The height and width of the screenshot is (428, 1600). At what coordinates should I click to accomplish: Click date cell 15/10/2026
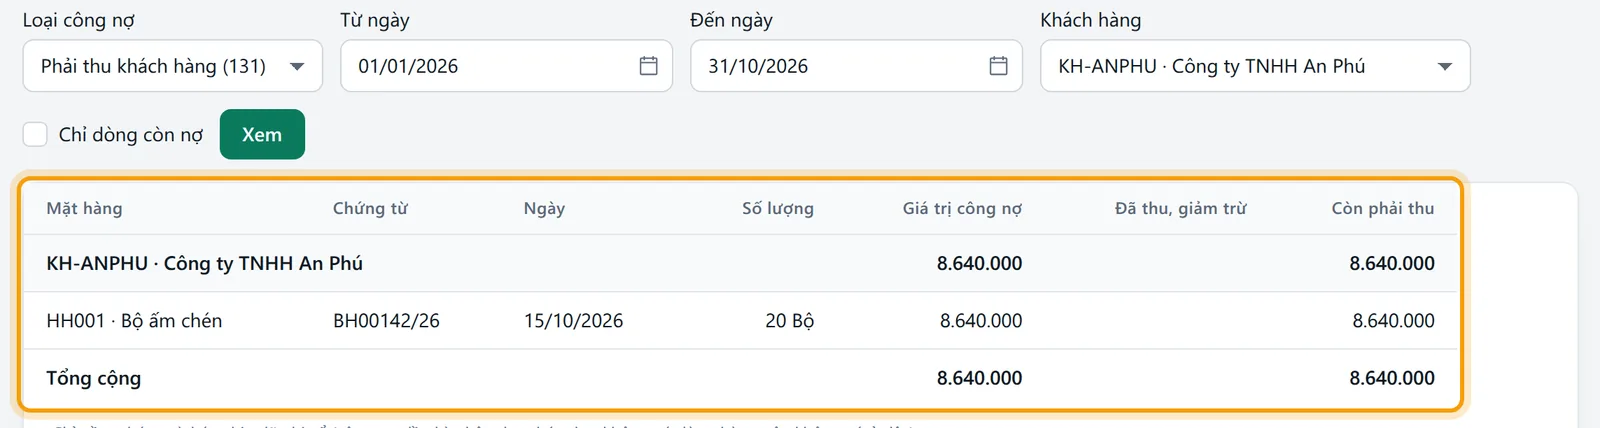tap(573, 321)
